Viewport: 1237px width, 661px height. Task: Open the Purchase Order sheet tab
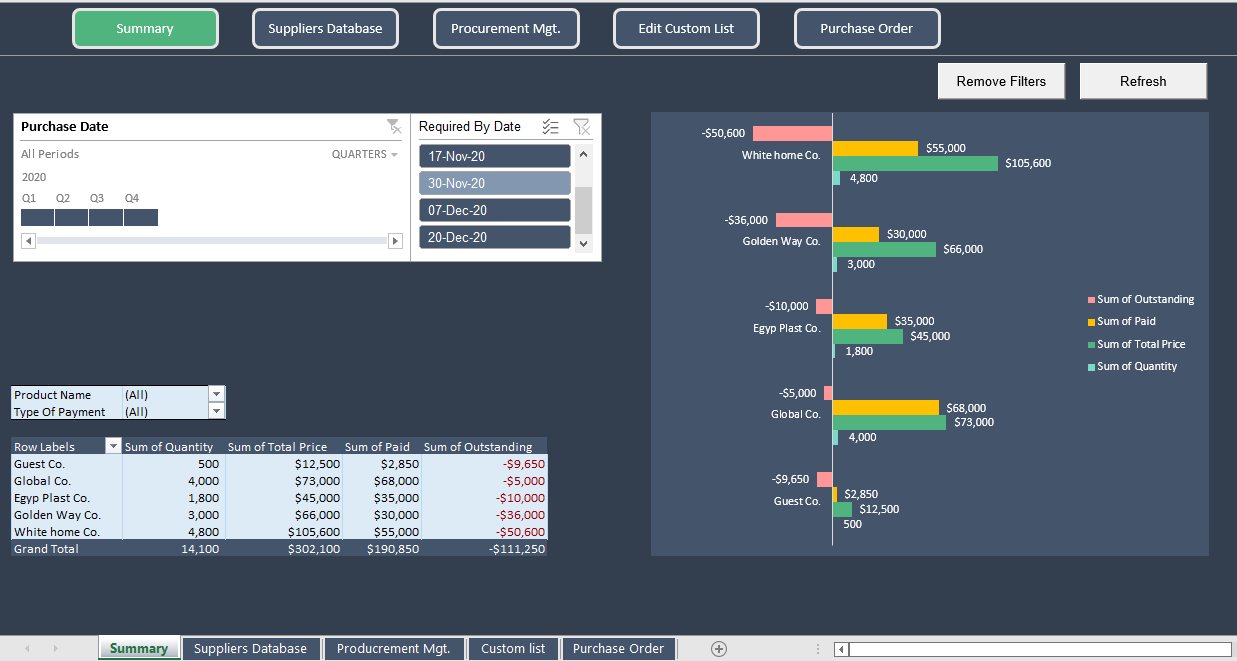click(618, 649)
